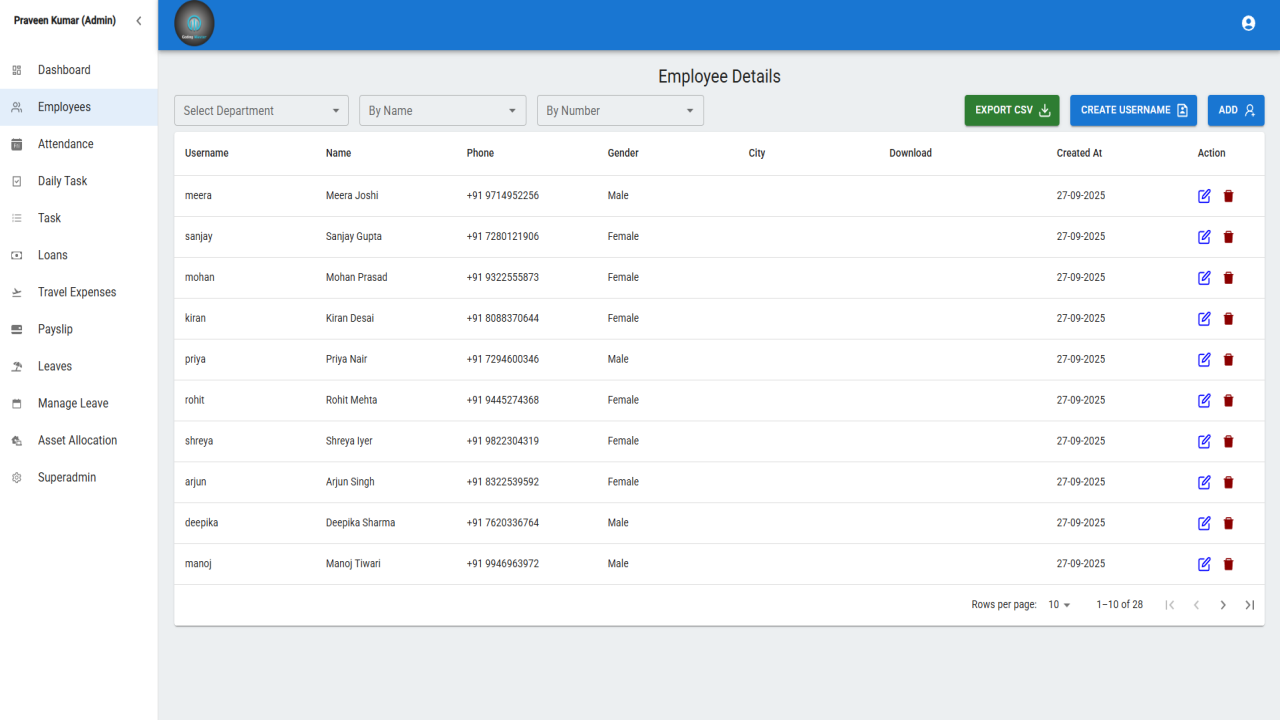Delete sanjay's employee record
1280x720 pixels.
click(x=1228, y=237)
